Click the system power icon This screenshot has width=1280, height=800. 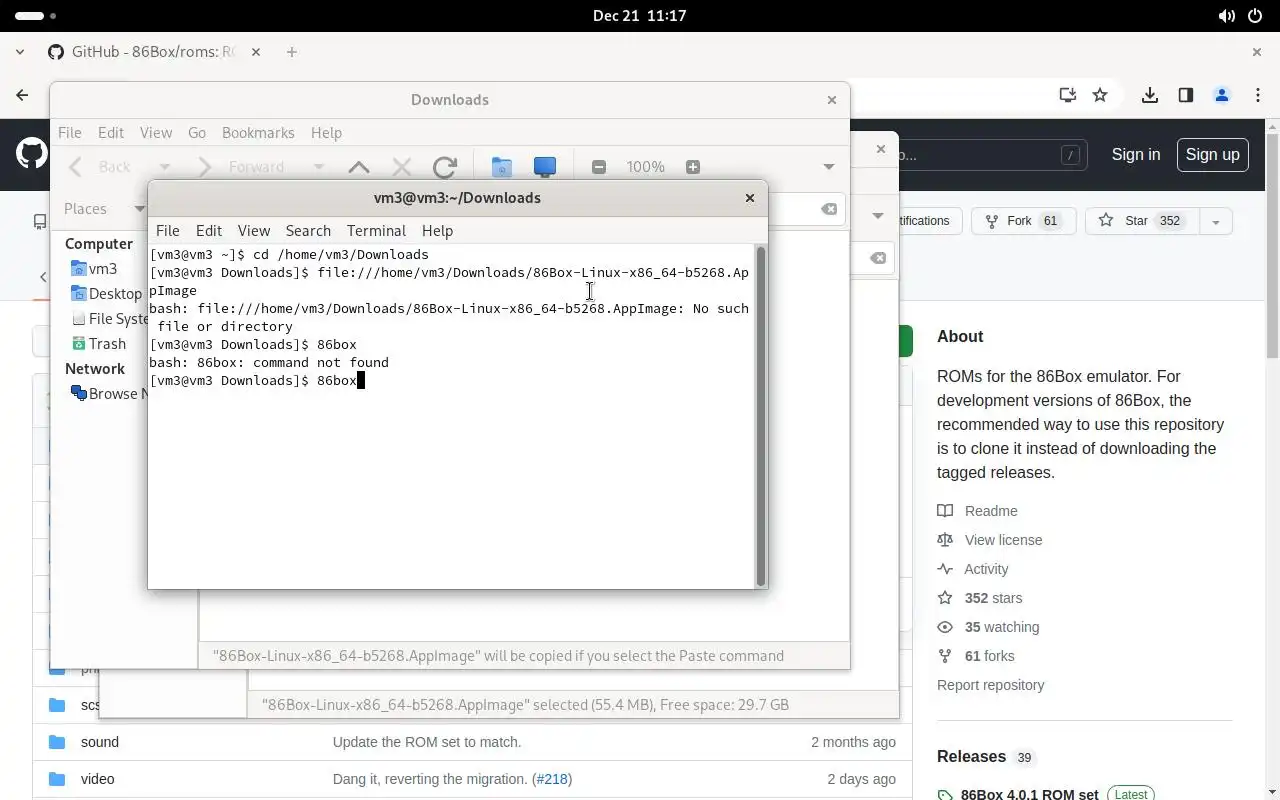coord(1255,16)
